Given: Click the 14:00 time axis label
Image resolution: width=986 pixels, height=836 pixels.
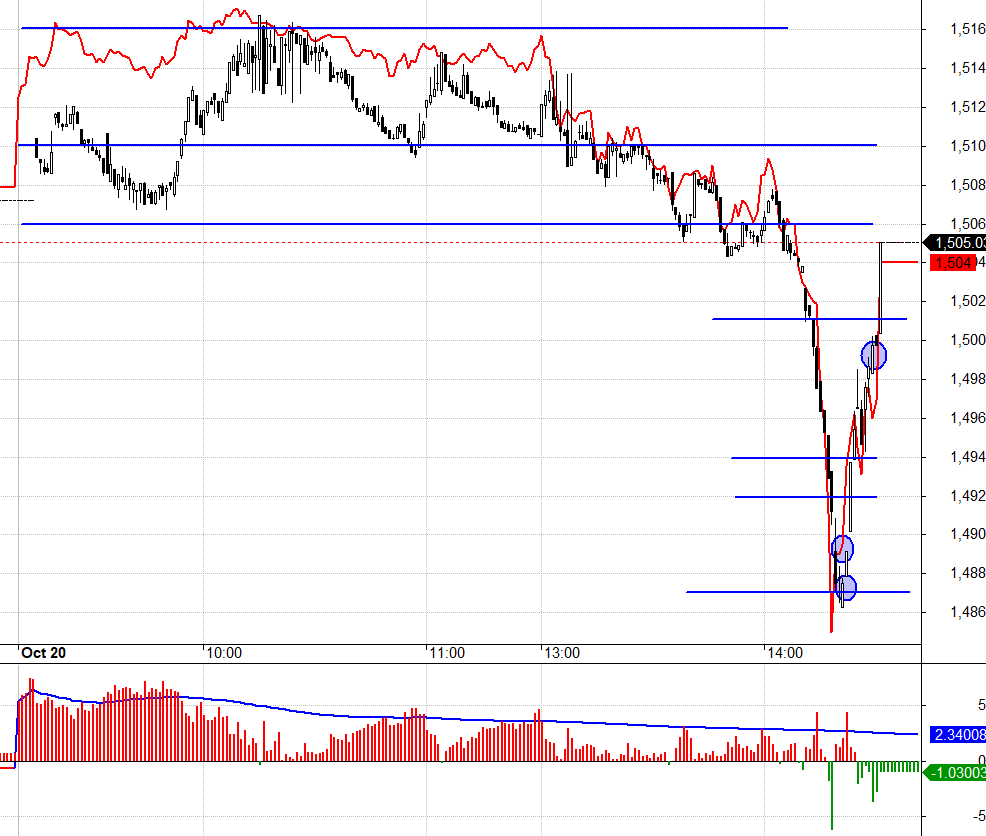Looking at the screenshot, I should [x=785, y=653].
